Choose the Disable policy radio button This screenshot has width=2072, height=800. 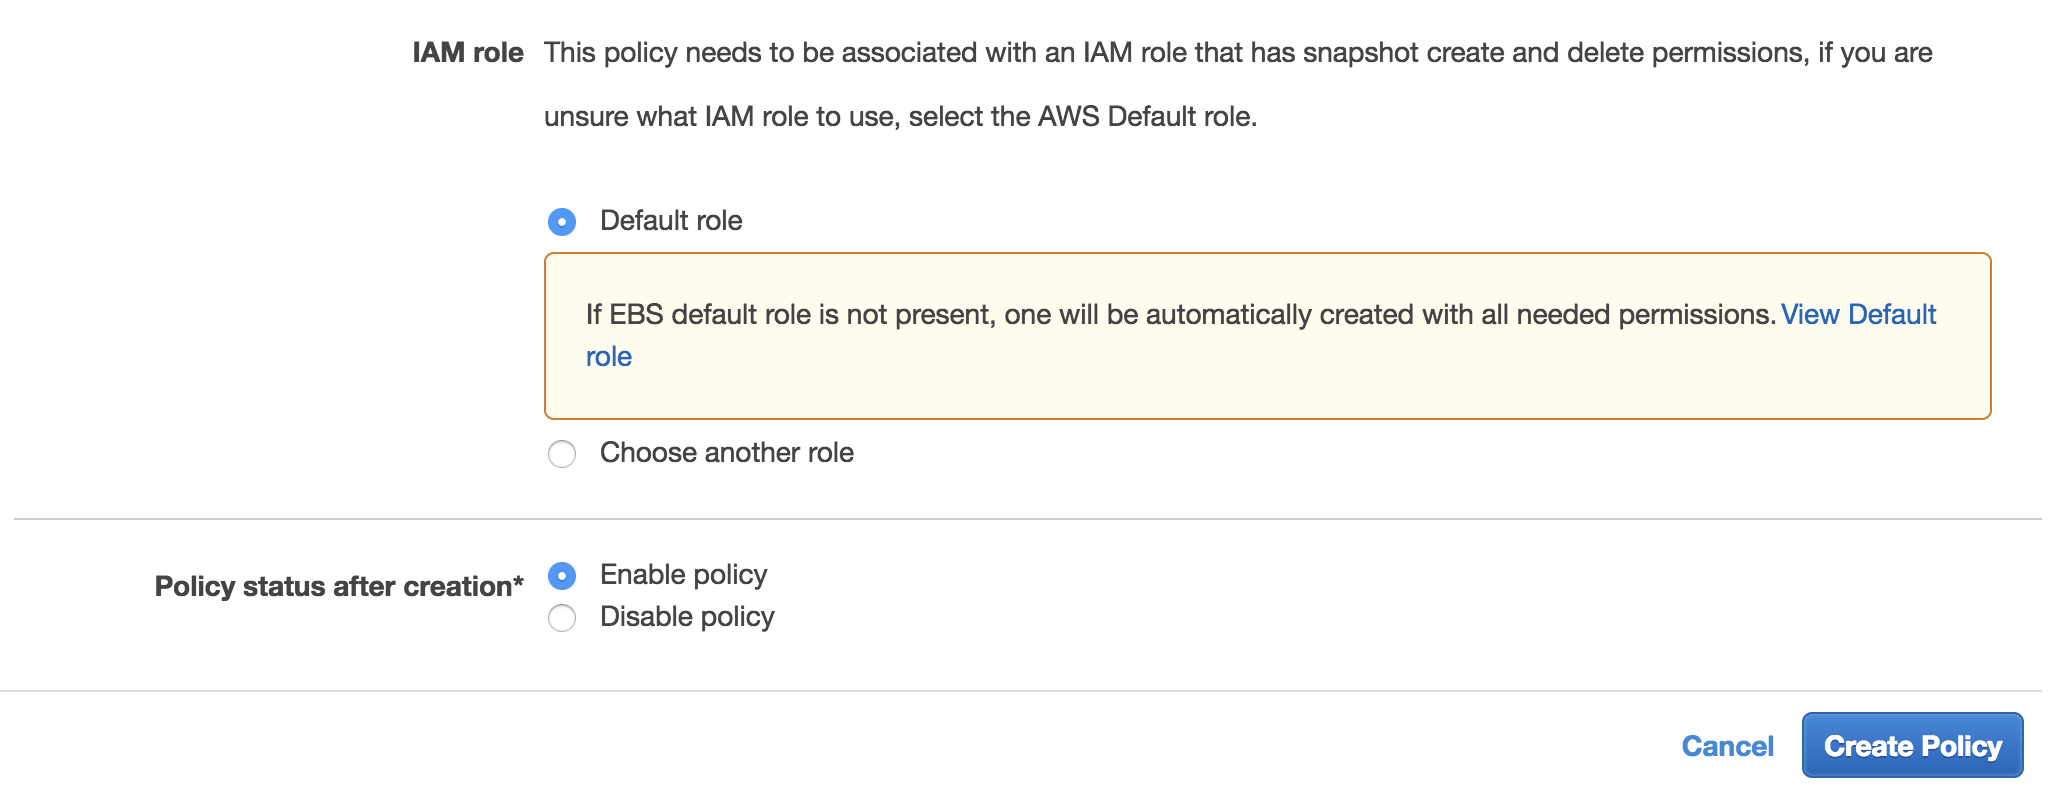coord(562,618)
